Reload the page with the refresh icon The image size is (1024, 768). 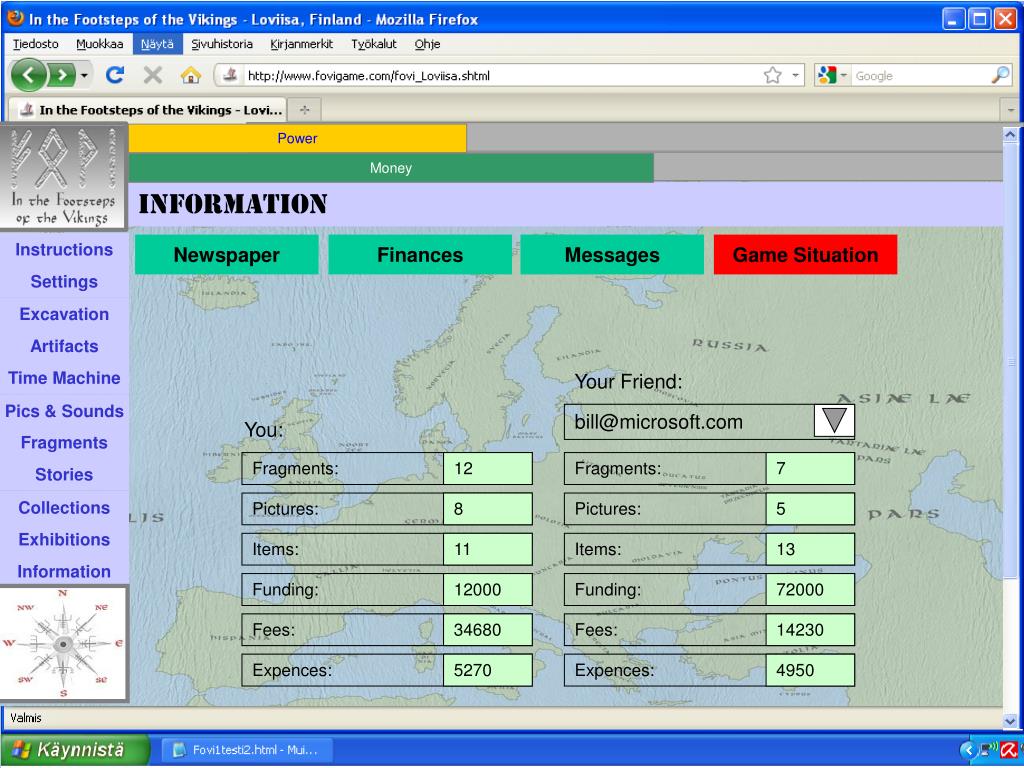[115, 75]
